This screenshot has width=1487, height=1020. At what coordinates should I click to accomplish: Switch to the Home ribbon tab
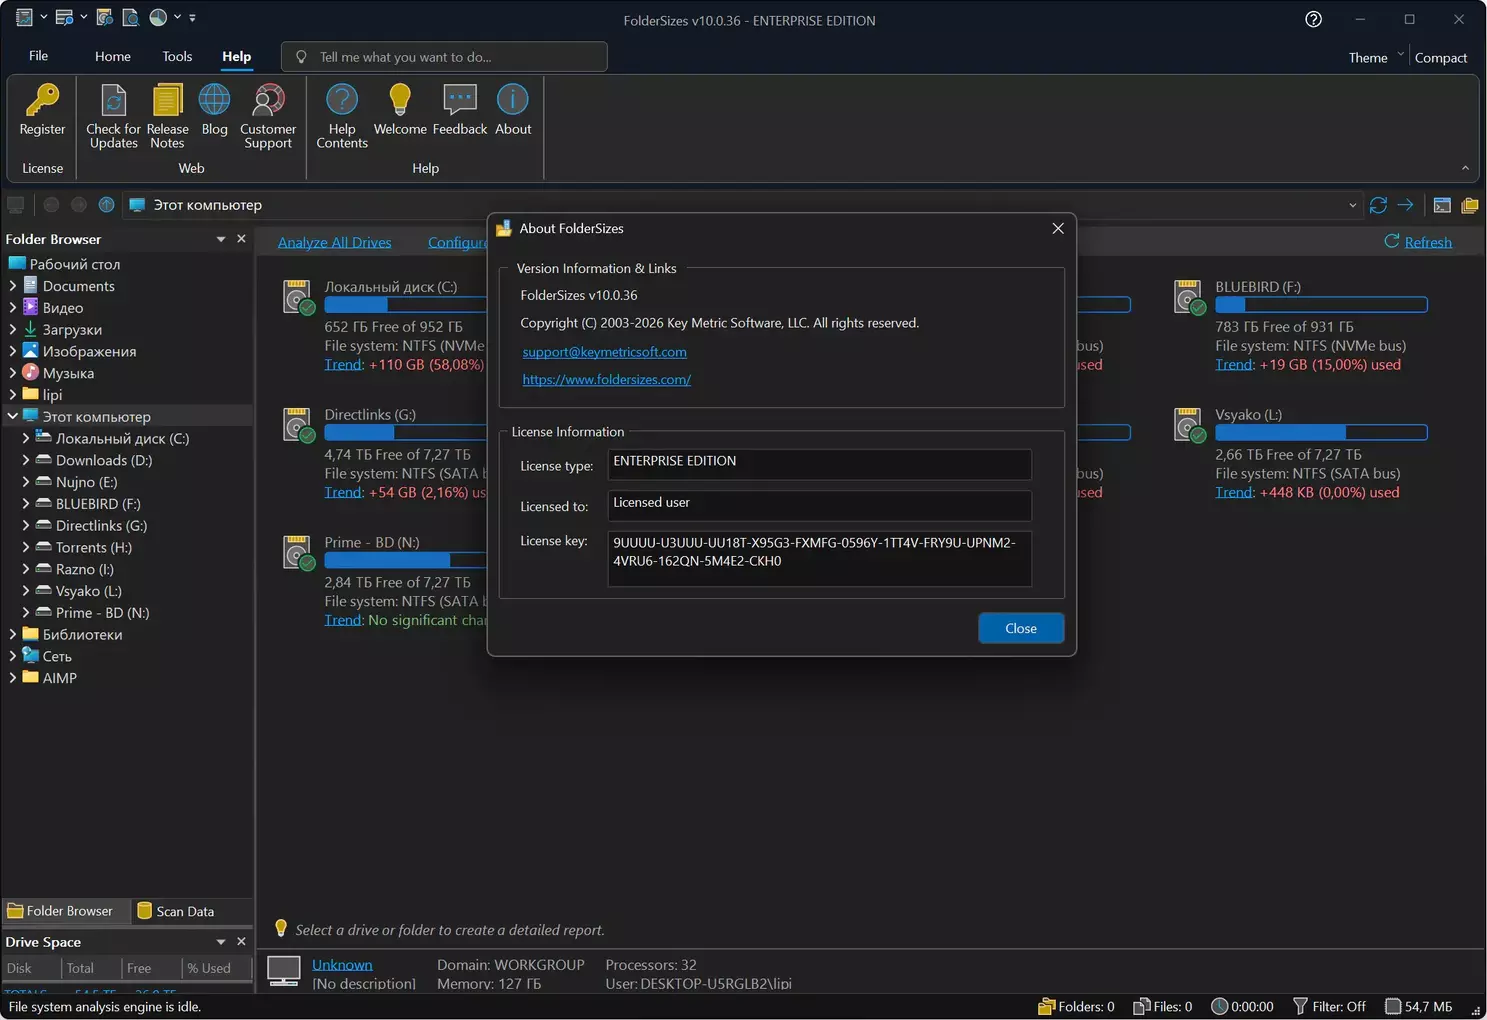(x=113, y=57)
